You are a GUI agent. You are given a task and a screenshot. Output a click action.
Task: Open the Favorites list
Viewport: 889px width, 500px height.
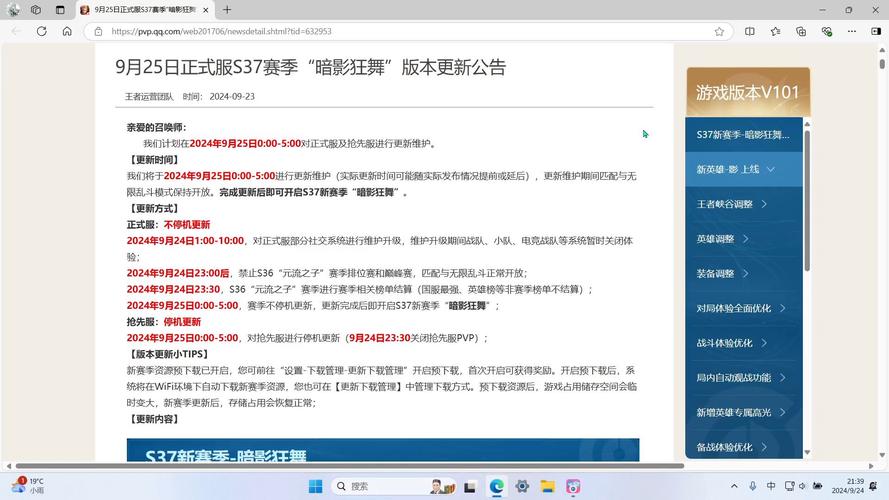(x=775, y=31)
